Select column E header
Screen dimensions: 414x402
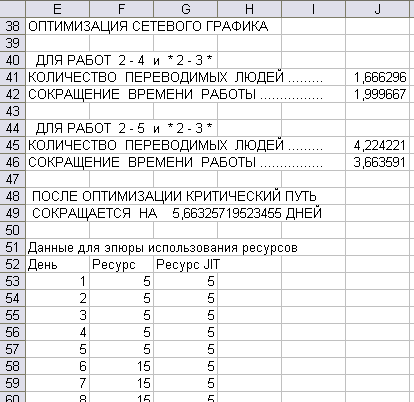coord(57,9)
